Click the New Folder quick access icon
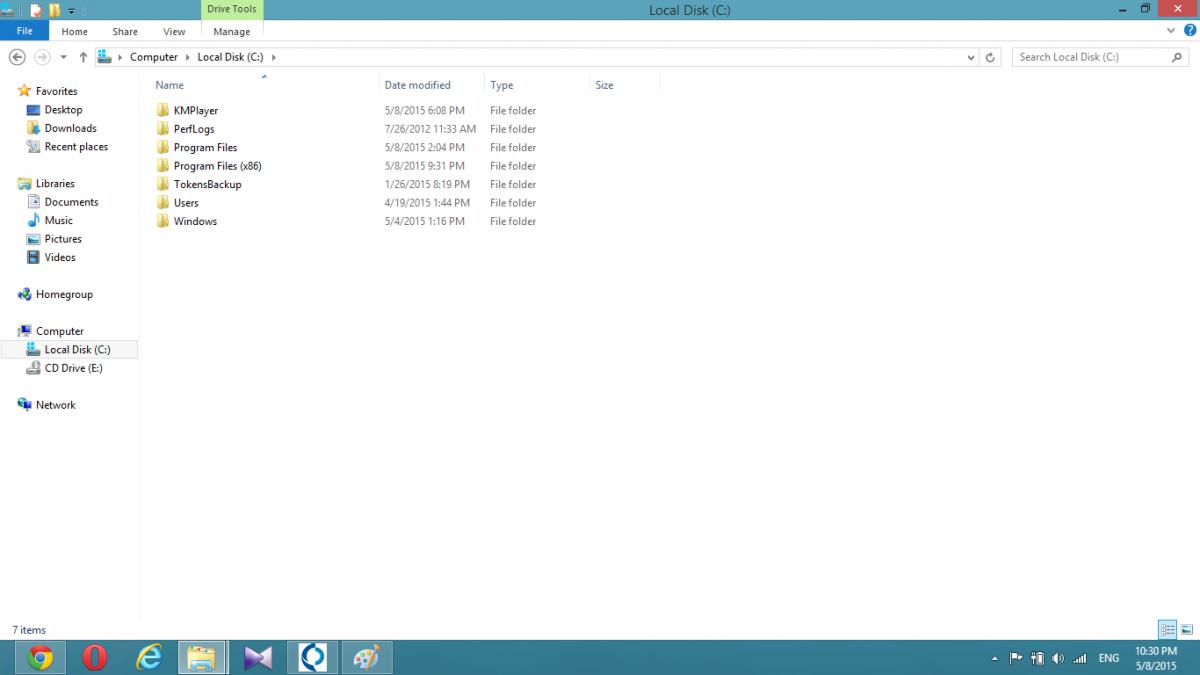Image resolution: width=1200 pixels, height=675 pixels. click(x=54, y=10)
